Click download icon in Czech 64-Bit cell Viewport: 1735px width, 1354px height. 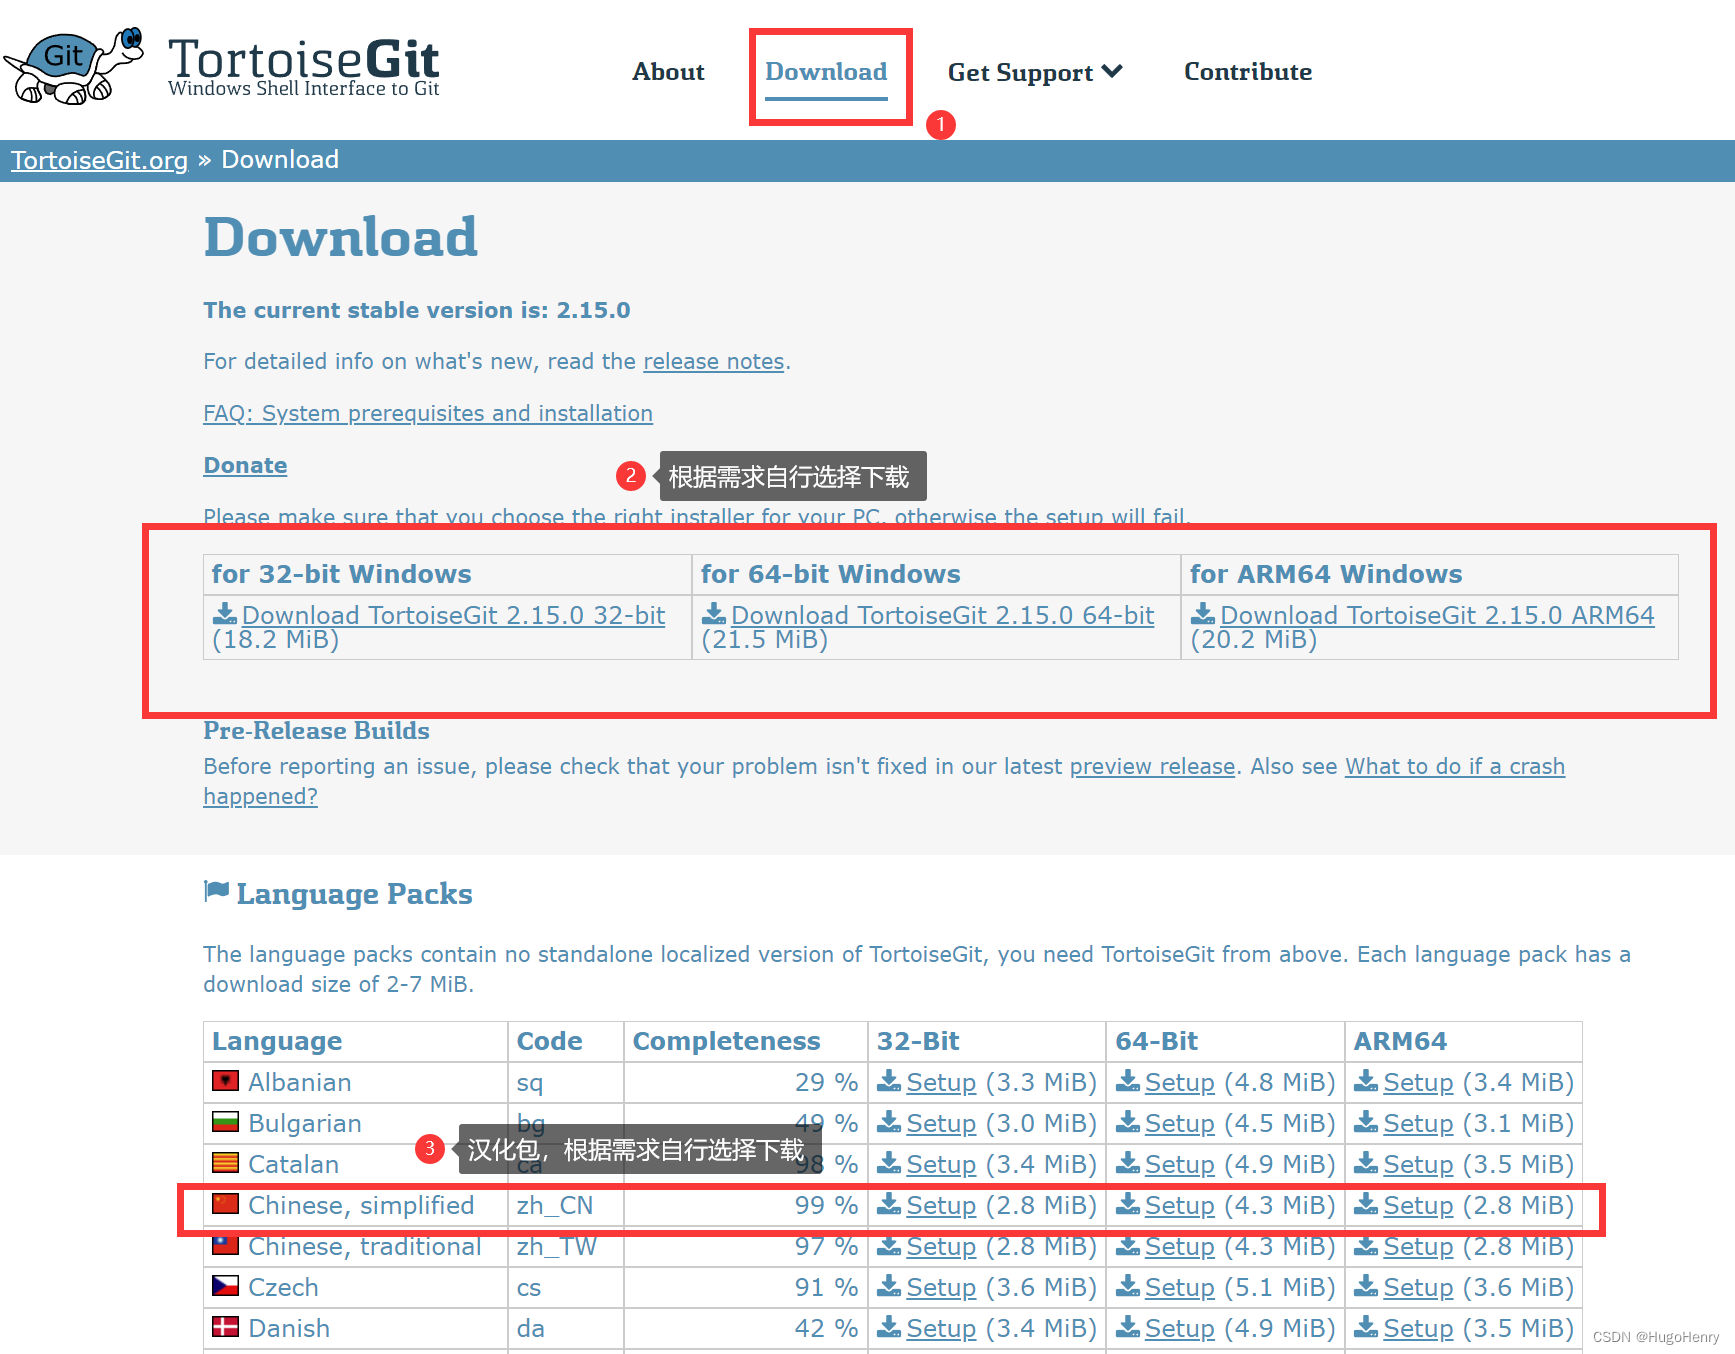1128,1285
